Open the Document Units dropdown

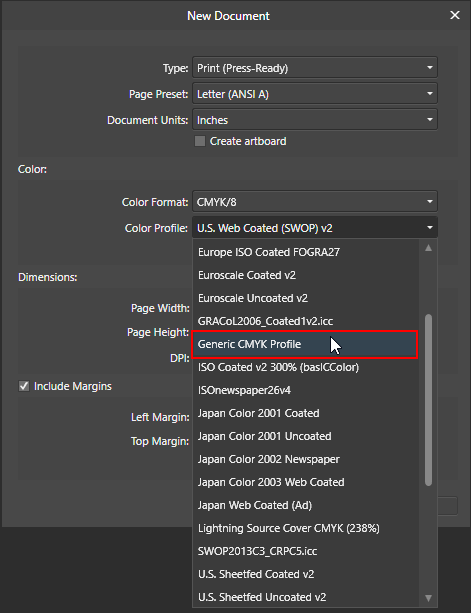[x=315, y=120]
